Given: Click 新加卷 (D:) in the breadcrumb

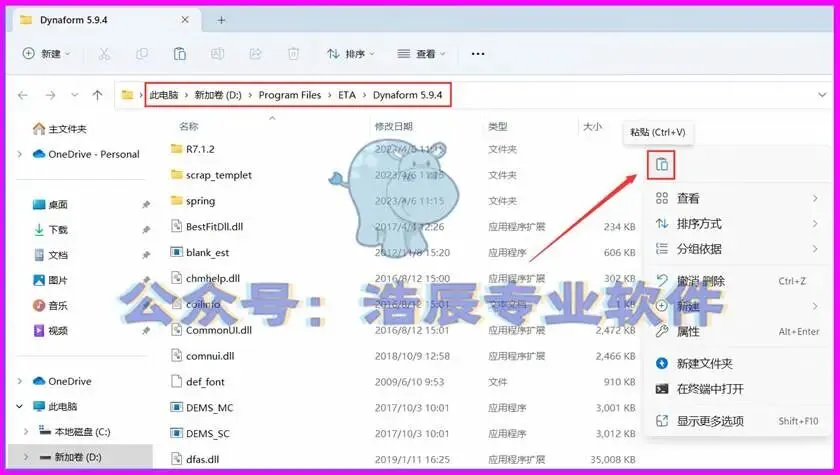Looking at the screenshot, I should [x=218, y=95].
